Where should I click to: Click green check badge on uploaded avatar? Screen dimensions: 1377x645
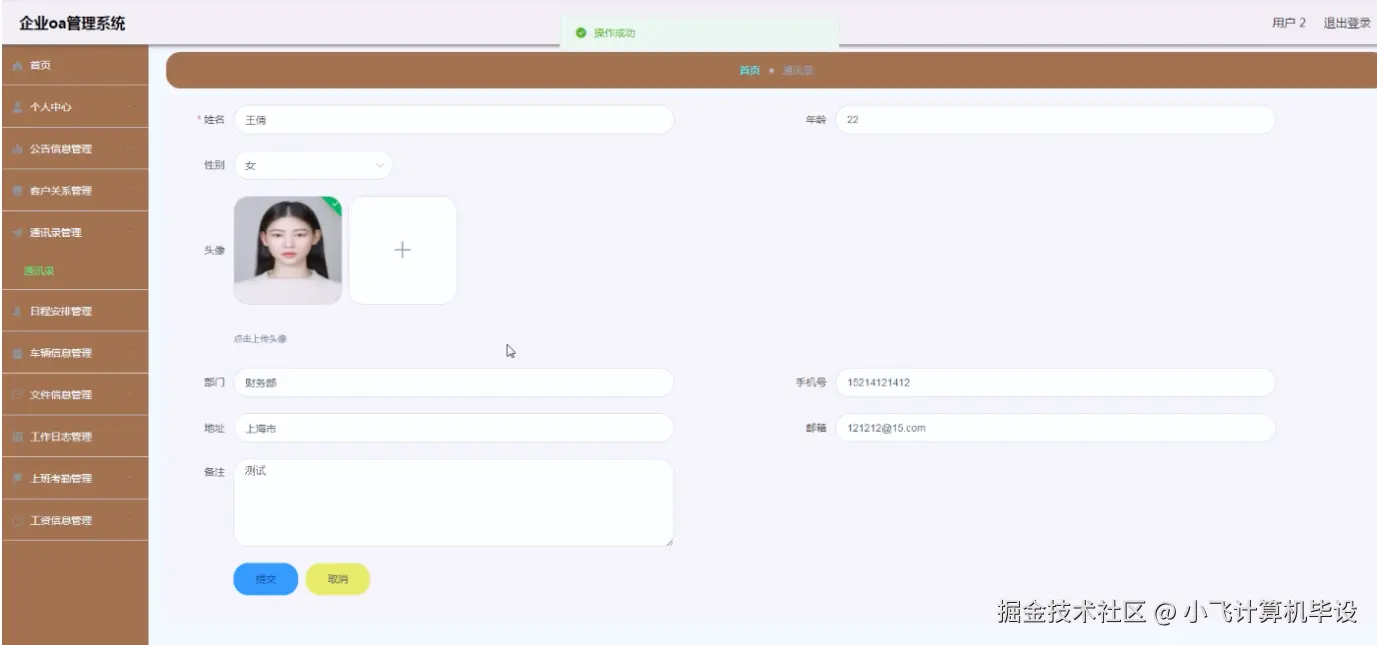point(334,204)
